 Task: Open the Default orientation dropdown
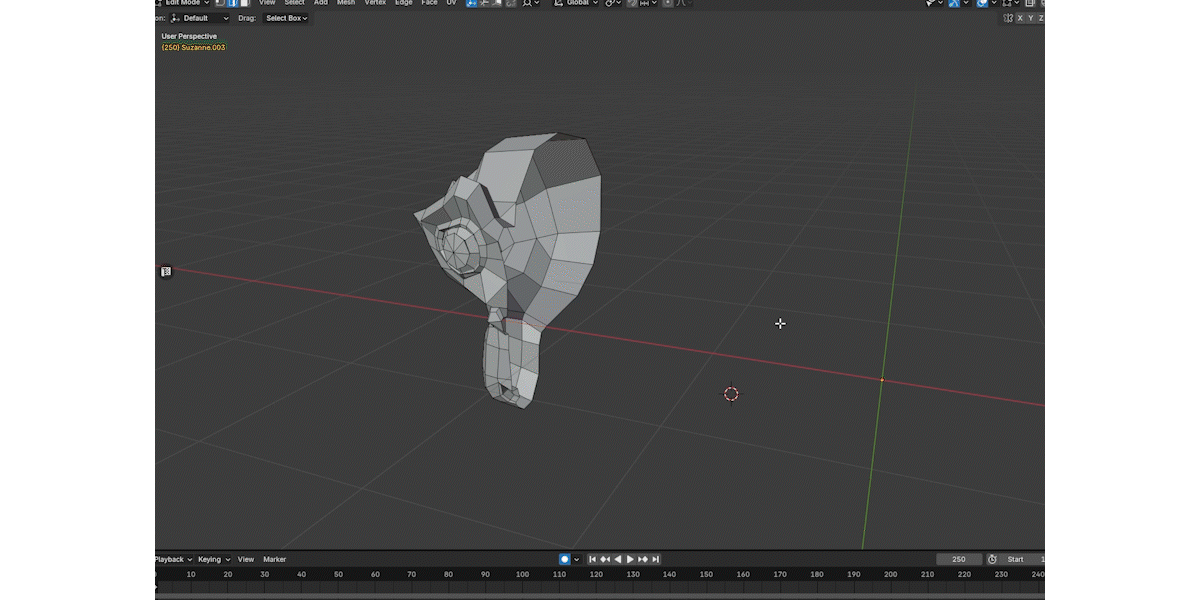[200, 18]
